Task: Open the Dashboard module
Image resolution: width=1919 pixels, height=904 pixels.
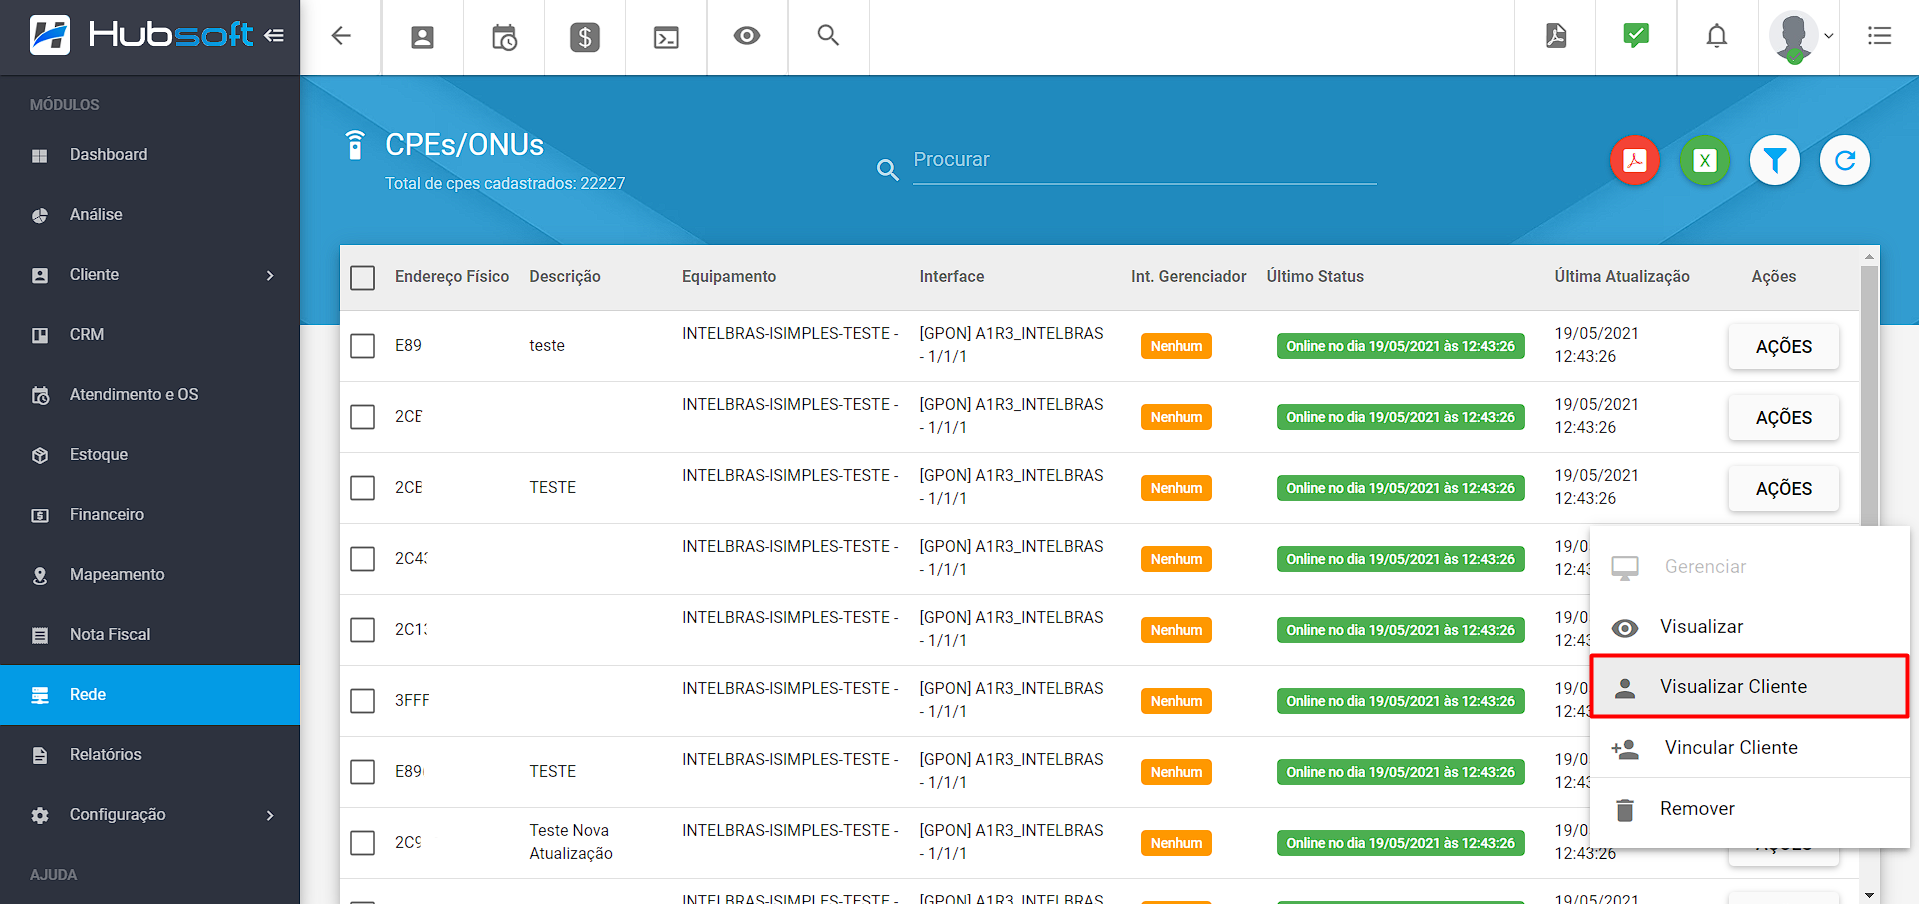Action: (x=150, y=155)
